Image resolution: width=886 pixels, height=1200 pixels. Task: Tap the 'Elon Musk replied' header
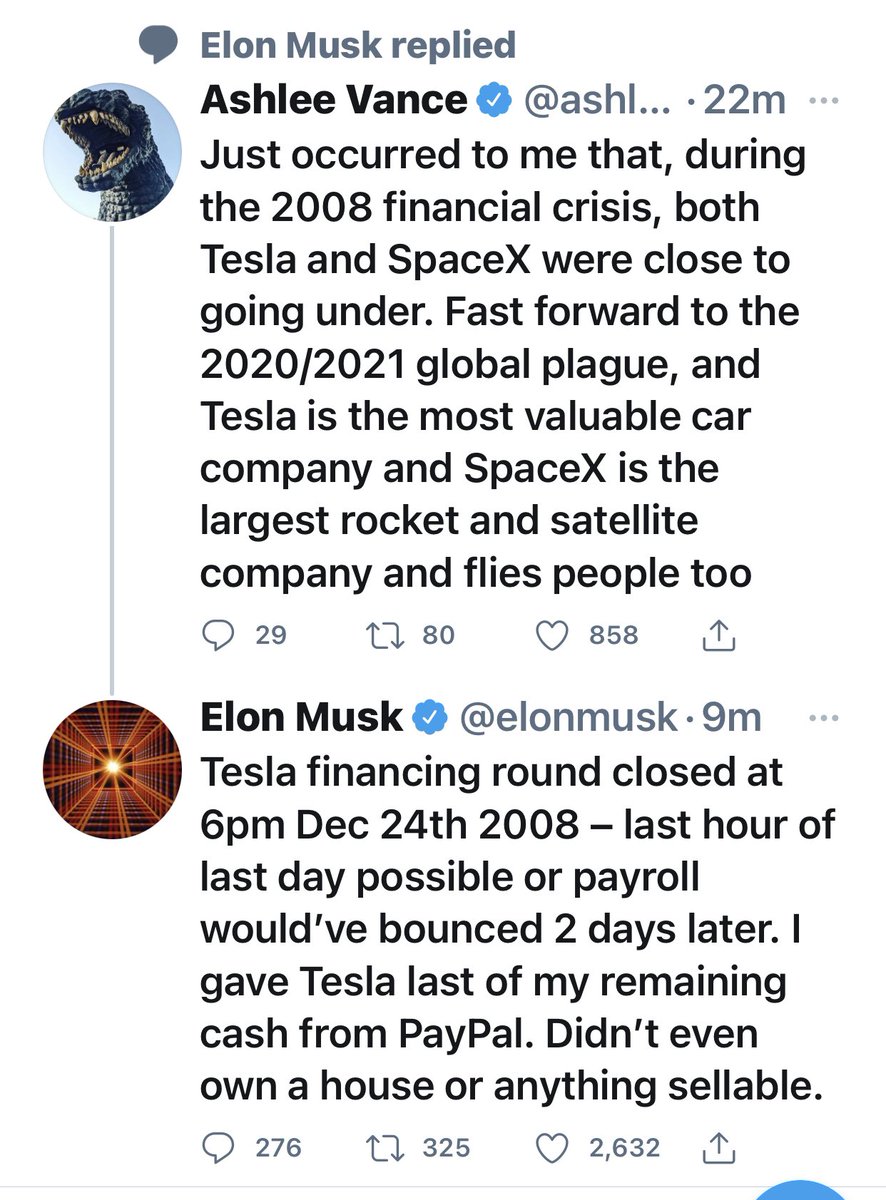click(x=358, y=44)
